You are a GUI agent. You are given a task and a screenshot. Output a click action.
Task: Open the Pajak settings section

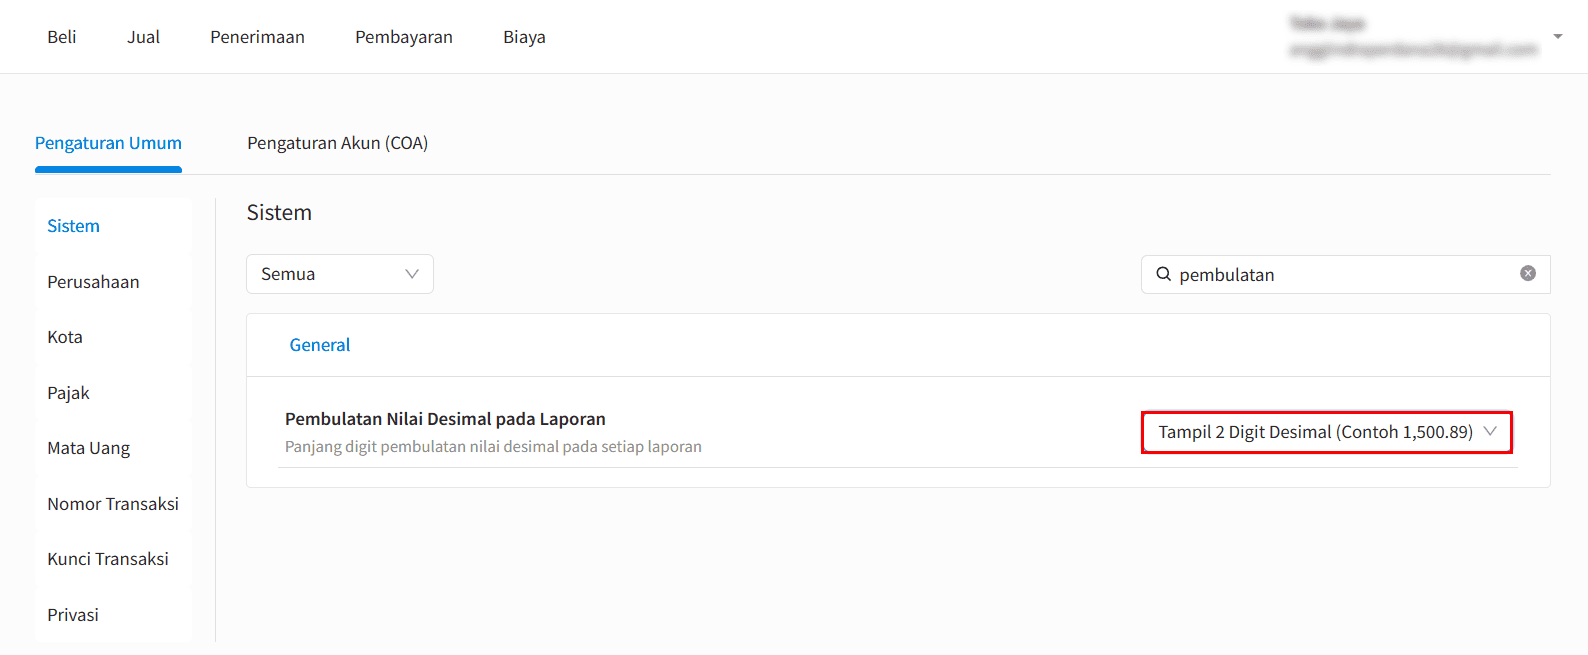[68, 392]
